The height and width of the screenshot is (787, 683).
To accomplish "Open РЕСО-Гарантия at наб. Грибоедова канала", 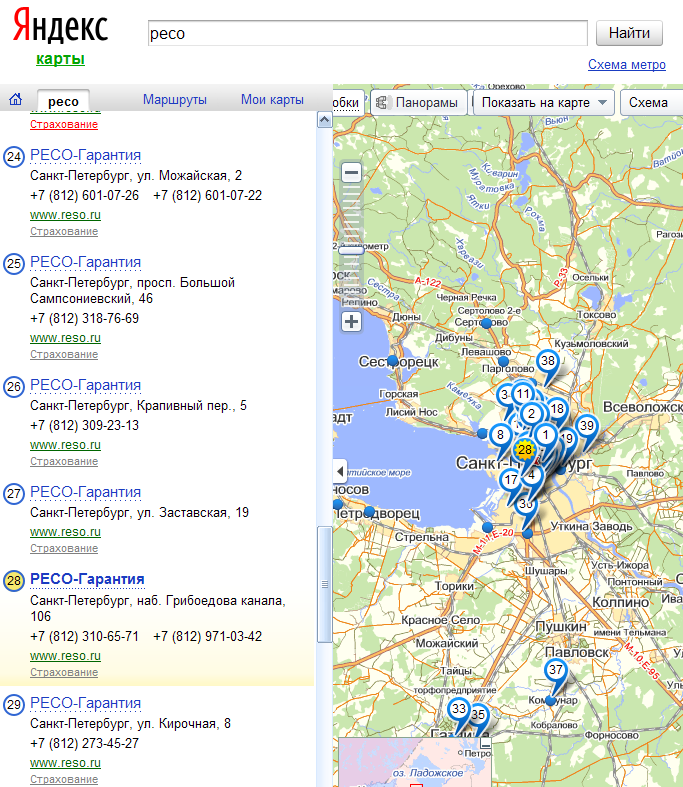I will 87,579.
